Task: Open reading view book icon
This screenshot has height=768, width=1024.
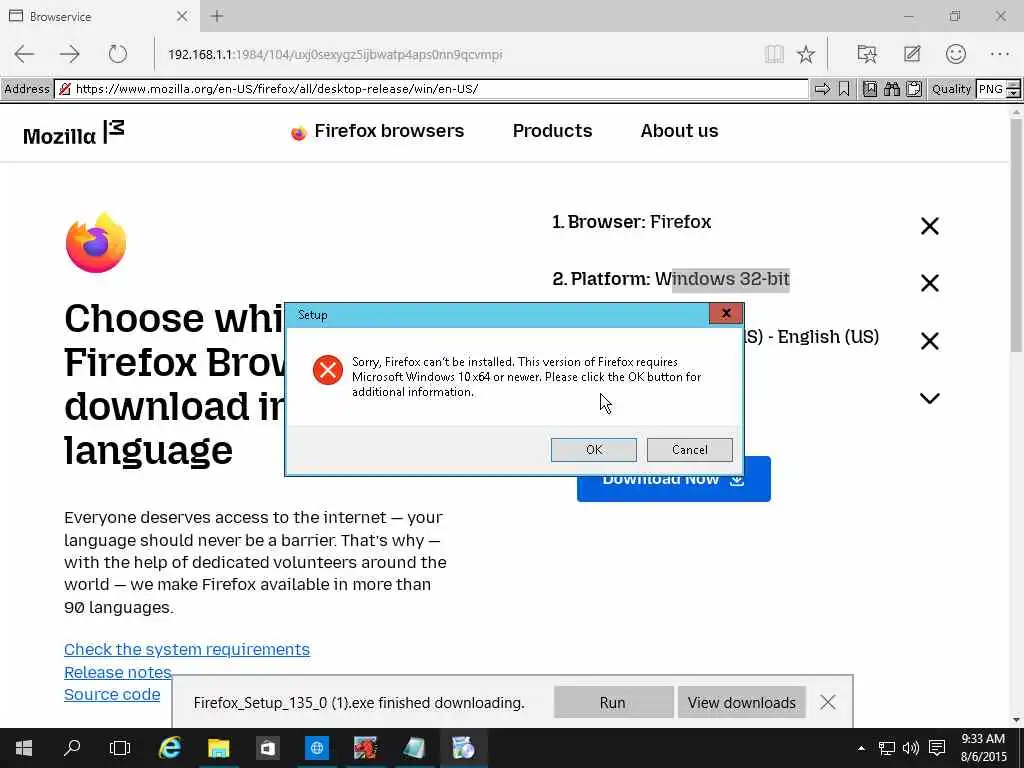Action: pyautogui.click(x=774, y=54)
